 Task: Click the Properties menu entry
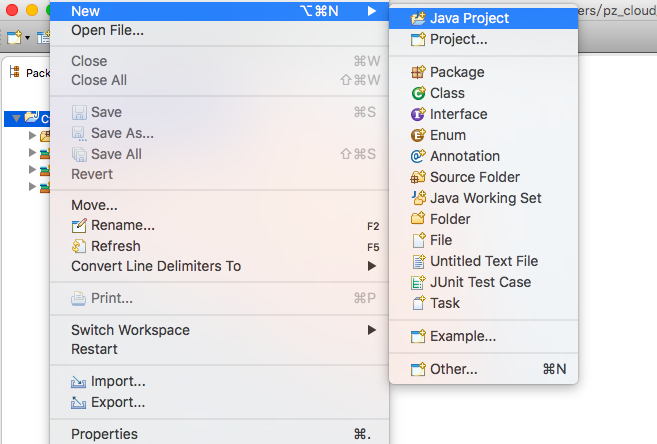pos(104,434)
